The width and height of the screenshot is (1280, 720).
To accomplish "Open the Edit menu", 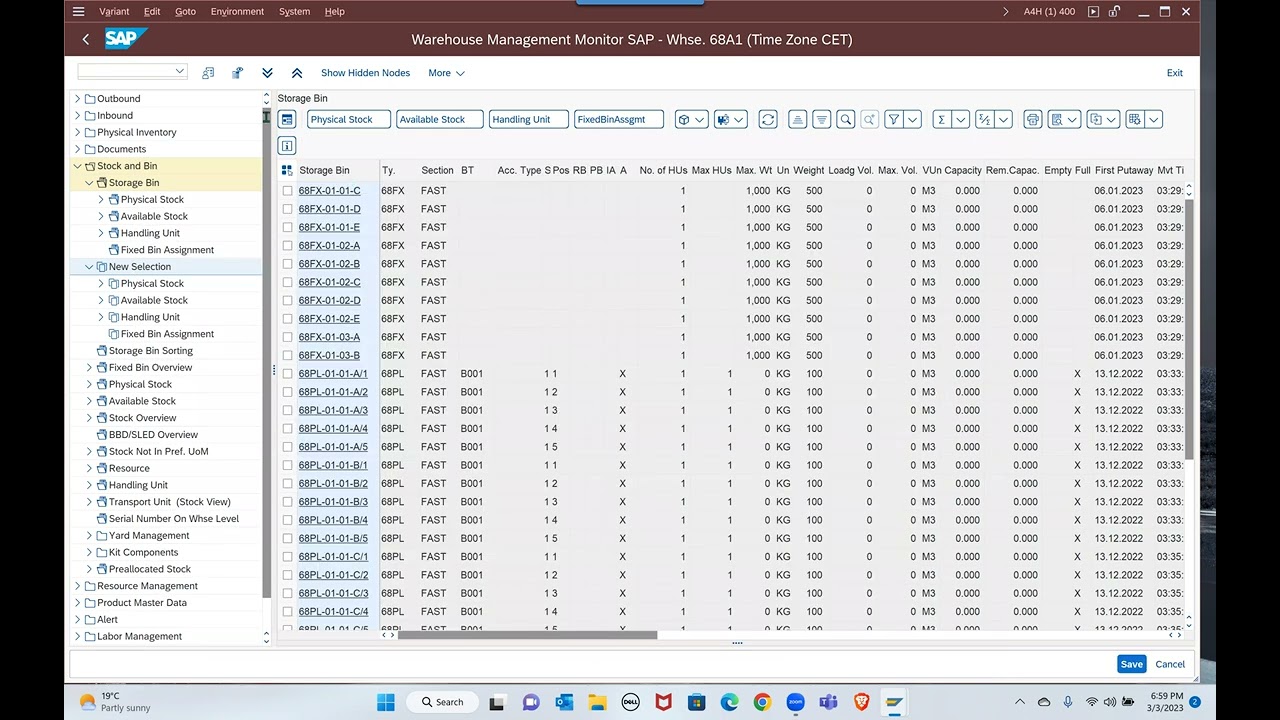I will pos(152,11).
